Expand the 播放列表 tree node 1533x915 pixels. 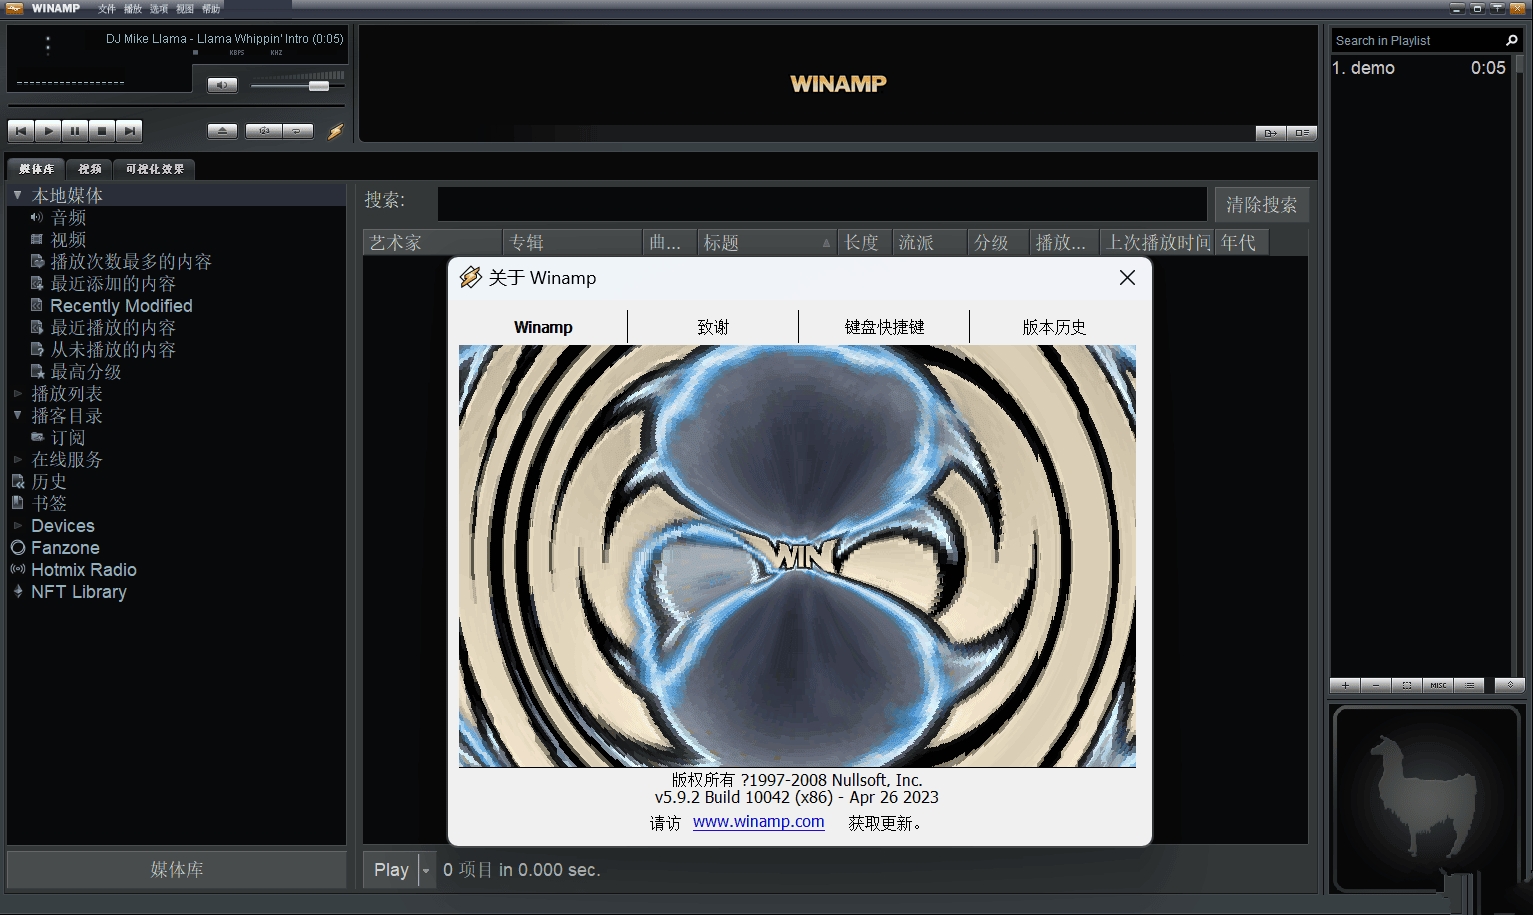point(17,393)
